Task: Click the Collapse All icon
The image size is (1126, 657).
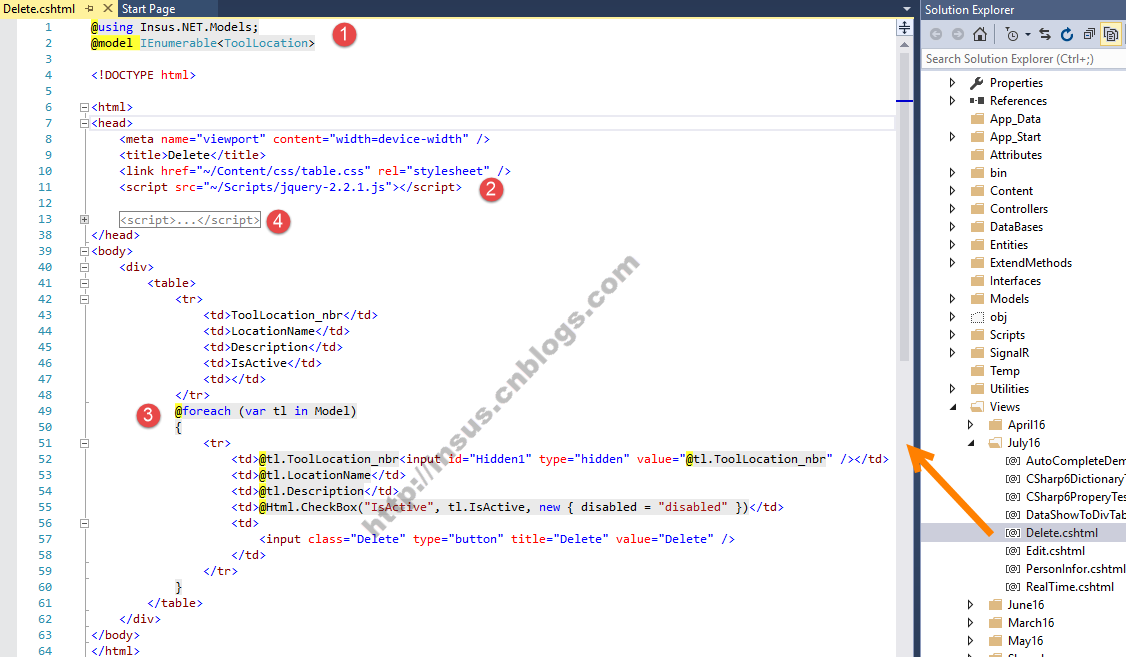Action: (1089, 34)
